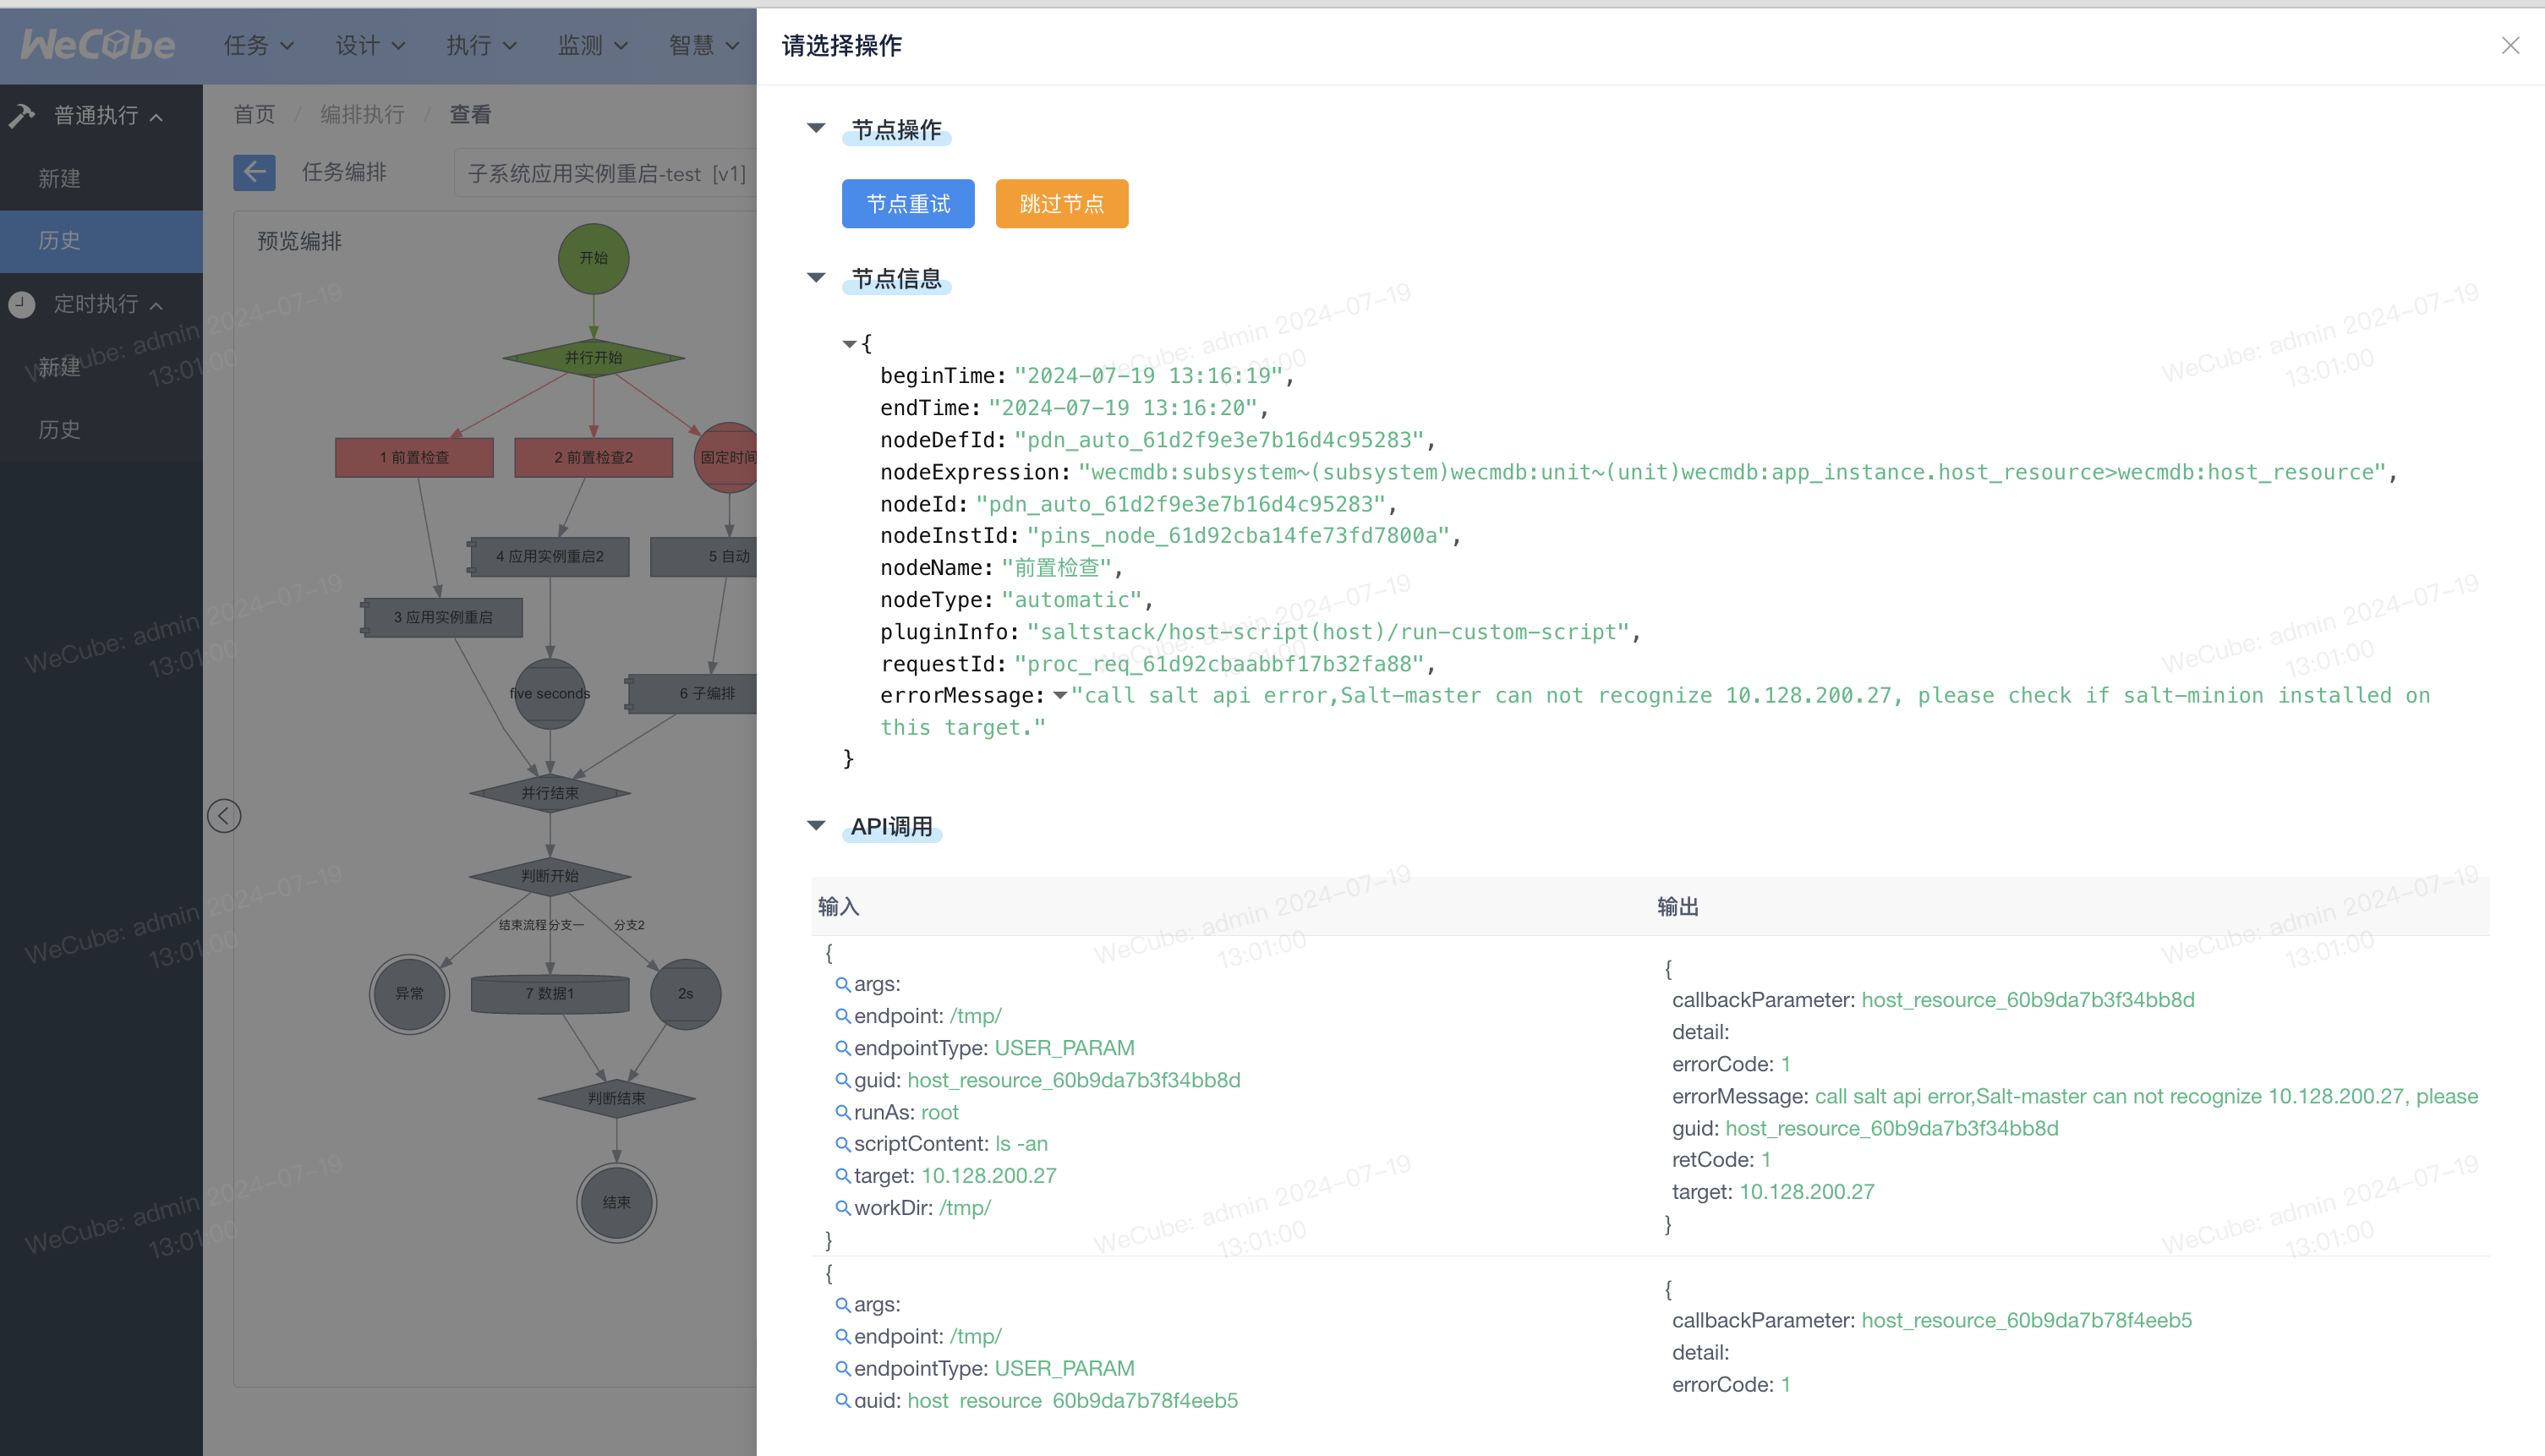Collapse the 普通执行 sidebar group
Viewport: 2545px width, 1456px height.
pos(156,117)
